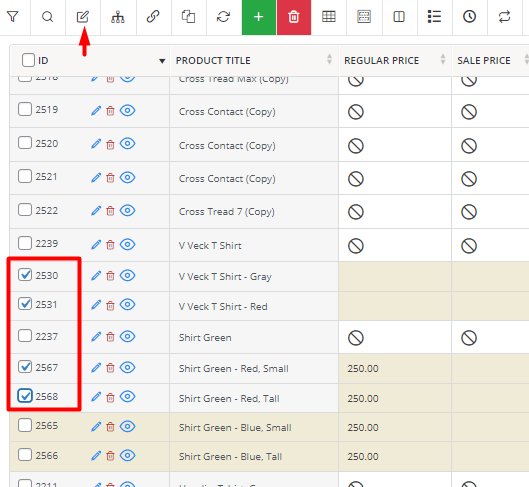
Task: Open the bulk edit pencil-square icon
Action: click(83, 17)
